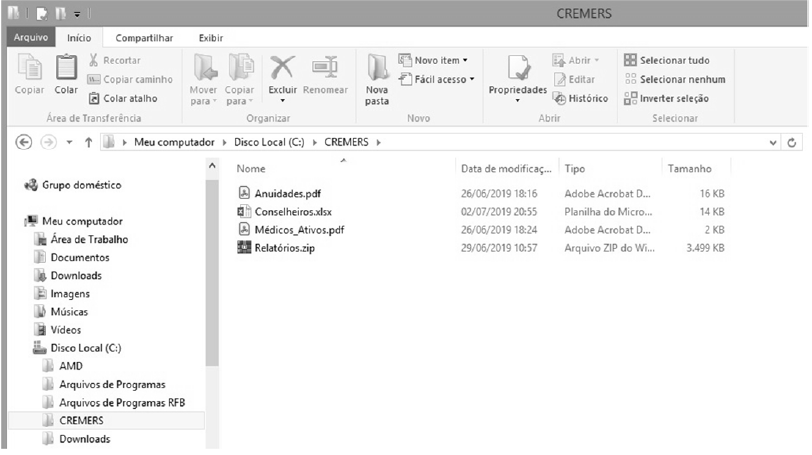The height and width of the screenshot is (455, 812).
Task: Open the Abrir dropdown arrow
Action: [597, 61]
